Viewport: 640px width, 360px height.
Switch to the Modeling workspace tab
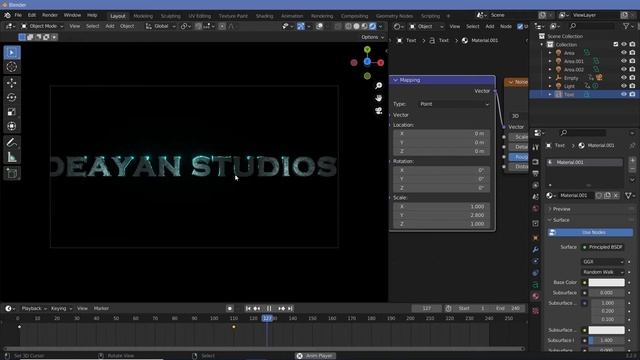[x=143, y=16]
